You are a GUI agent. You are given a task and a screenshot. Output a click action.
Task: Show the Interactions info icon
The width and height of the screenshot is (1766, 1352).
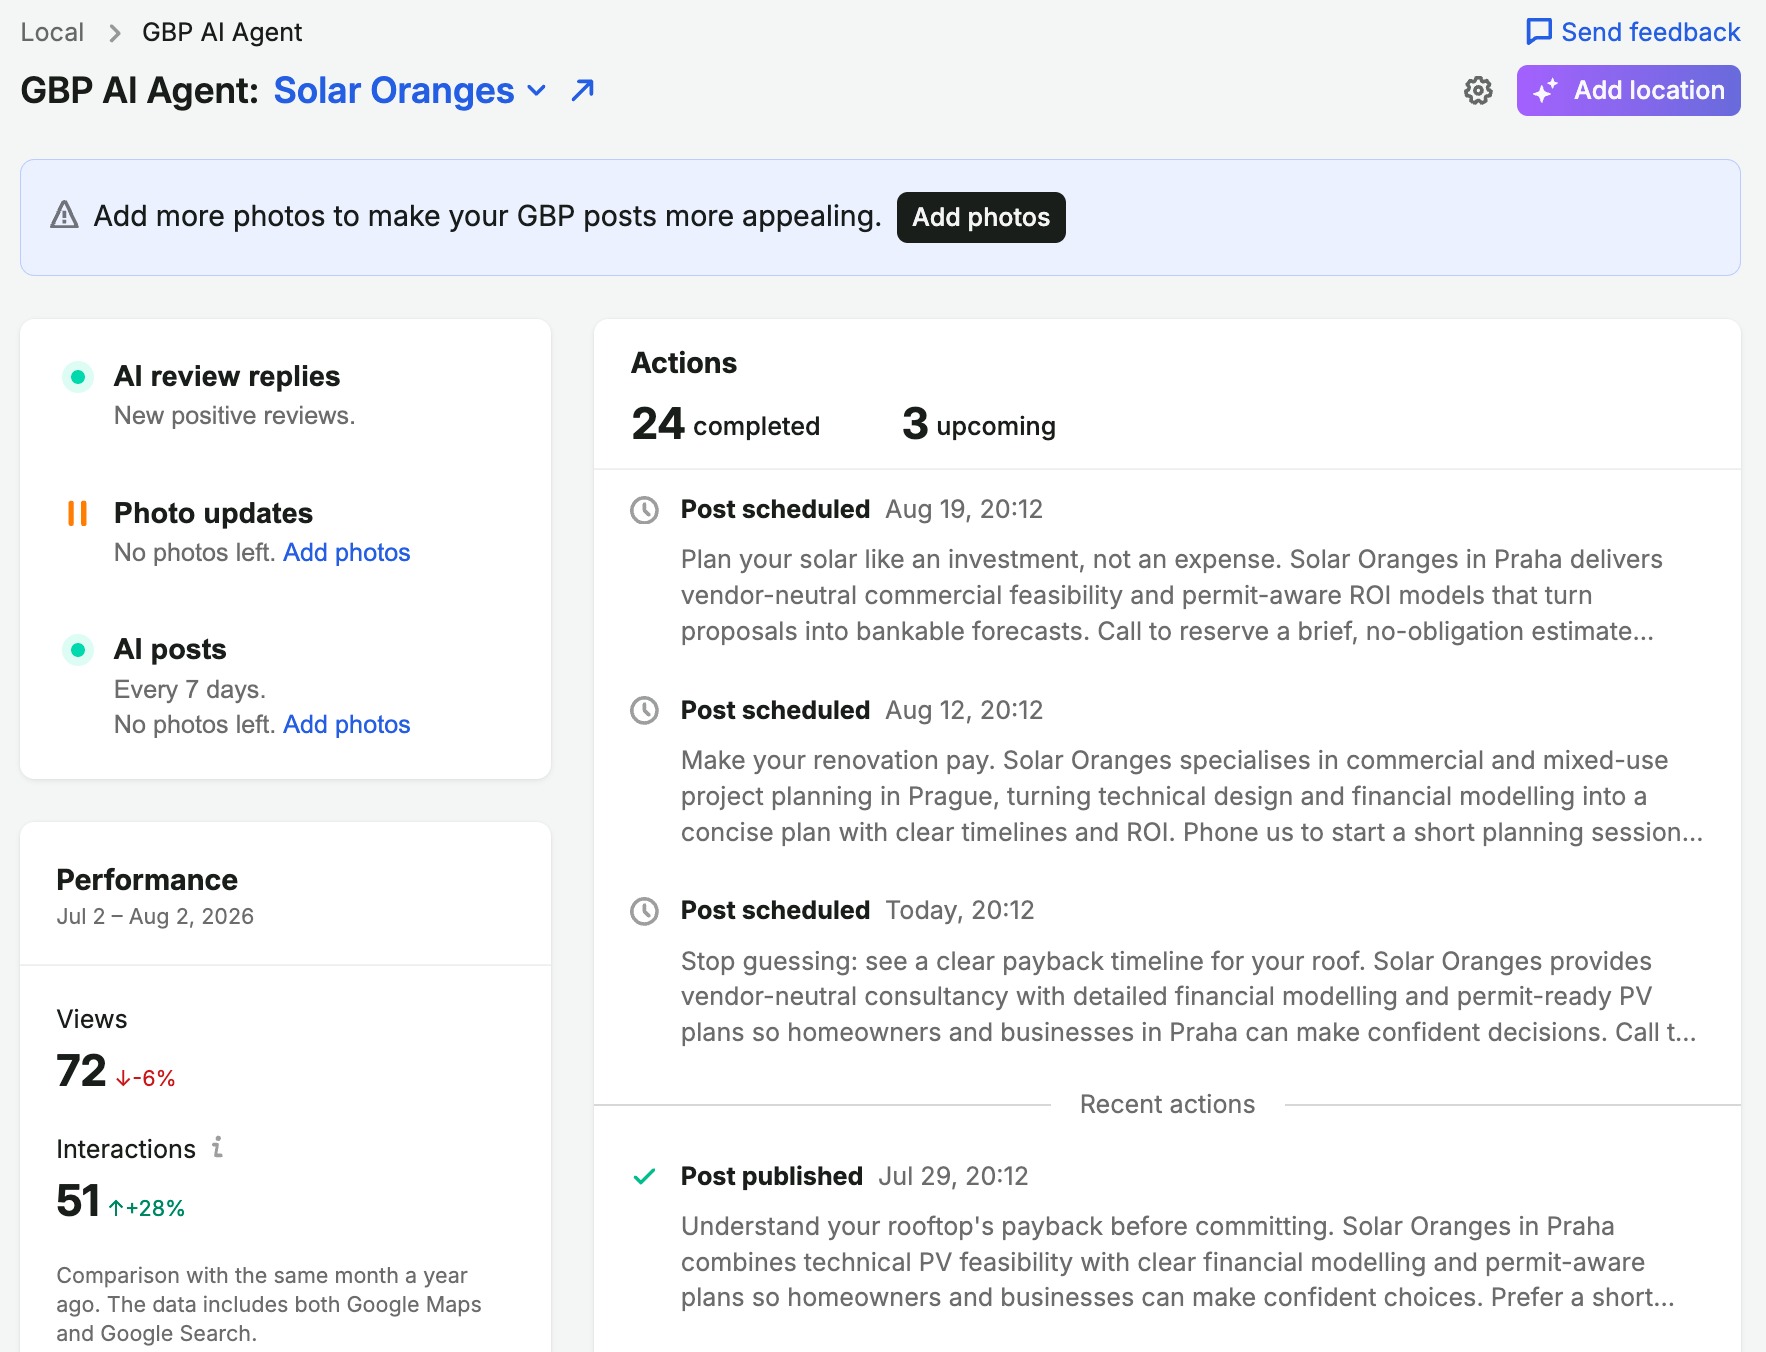coord(217,1148)
